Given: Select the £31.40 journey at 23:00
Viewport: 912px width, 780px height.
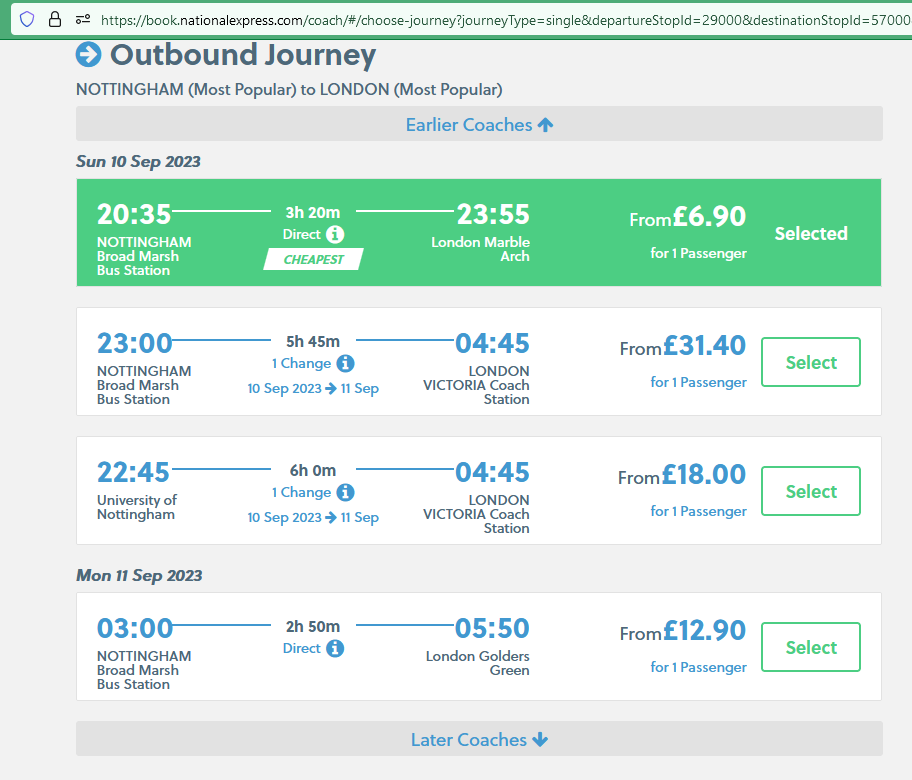Looking at the screenshot, I should pyautogui.click(x=811, y=362).
